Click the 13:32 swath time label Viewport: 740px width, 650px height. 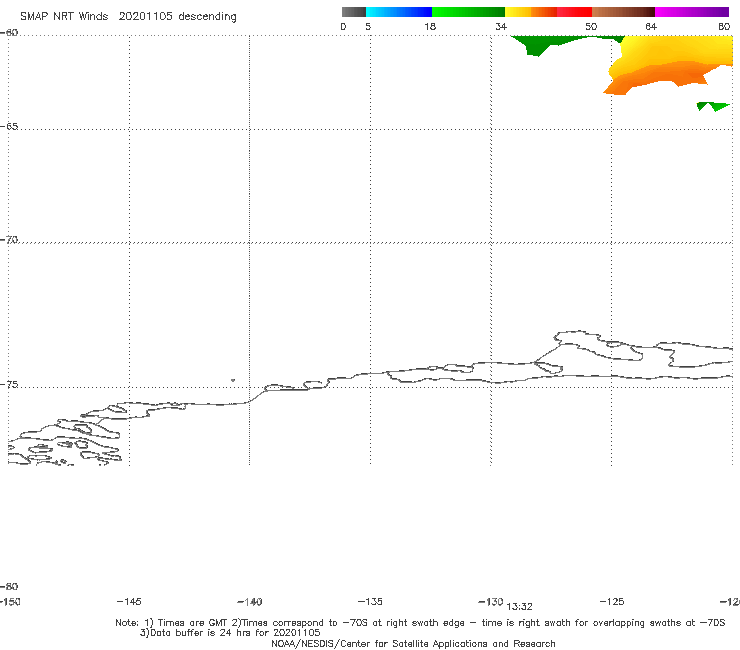coord(519,607)
